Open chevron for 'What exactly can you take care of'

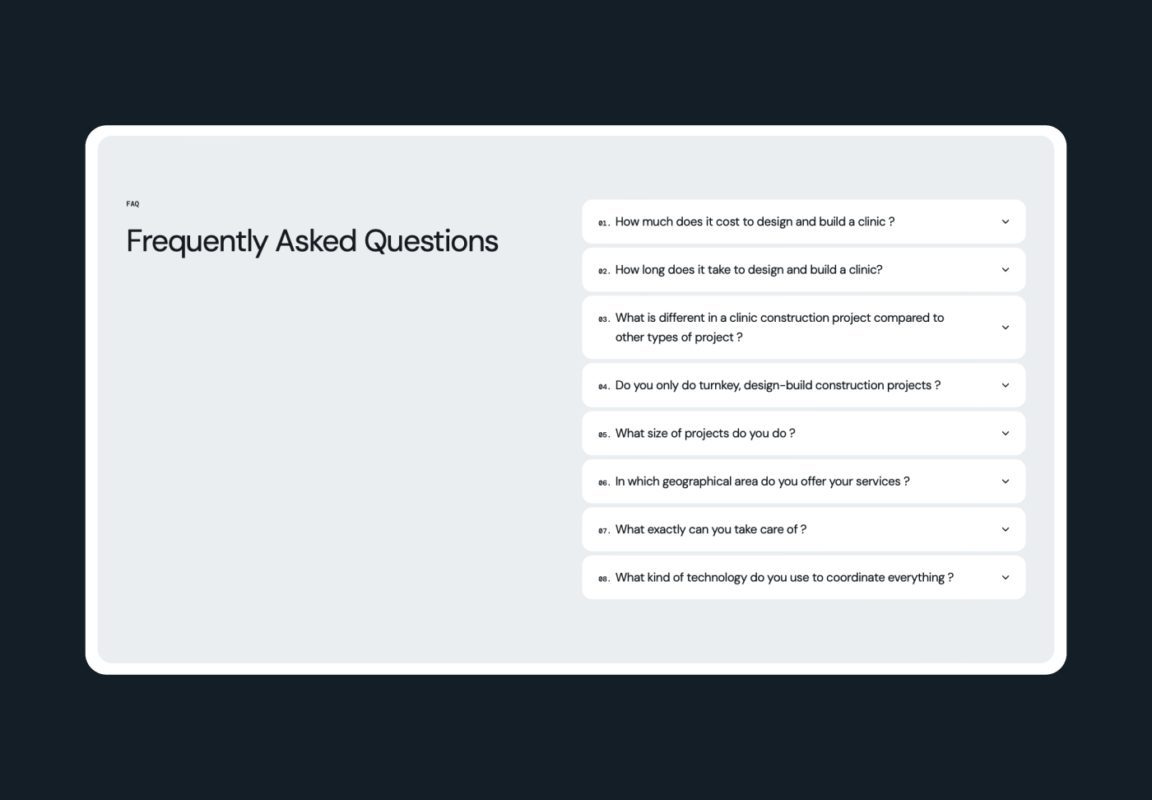(1005, 529)
